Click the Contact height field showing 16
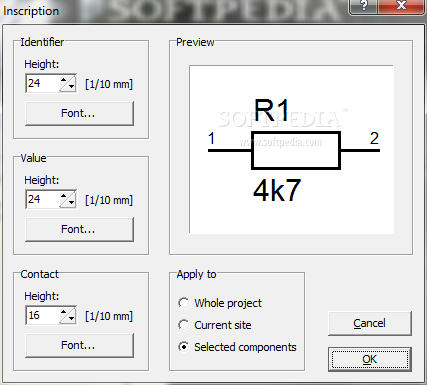Screen dimensions: 427x385 click(x=43, y=315)
